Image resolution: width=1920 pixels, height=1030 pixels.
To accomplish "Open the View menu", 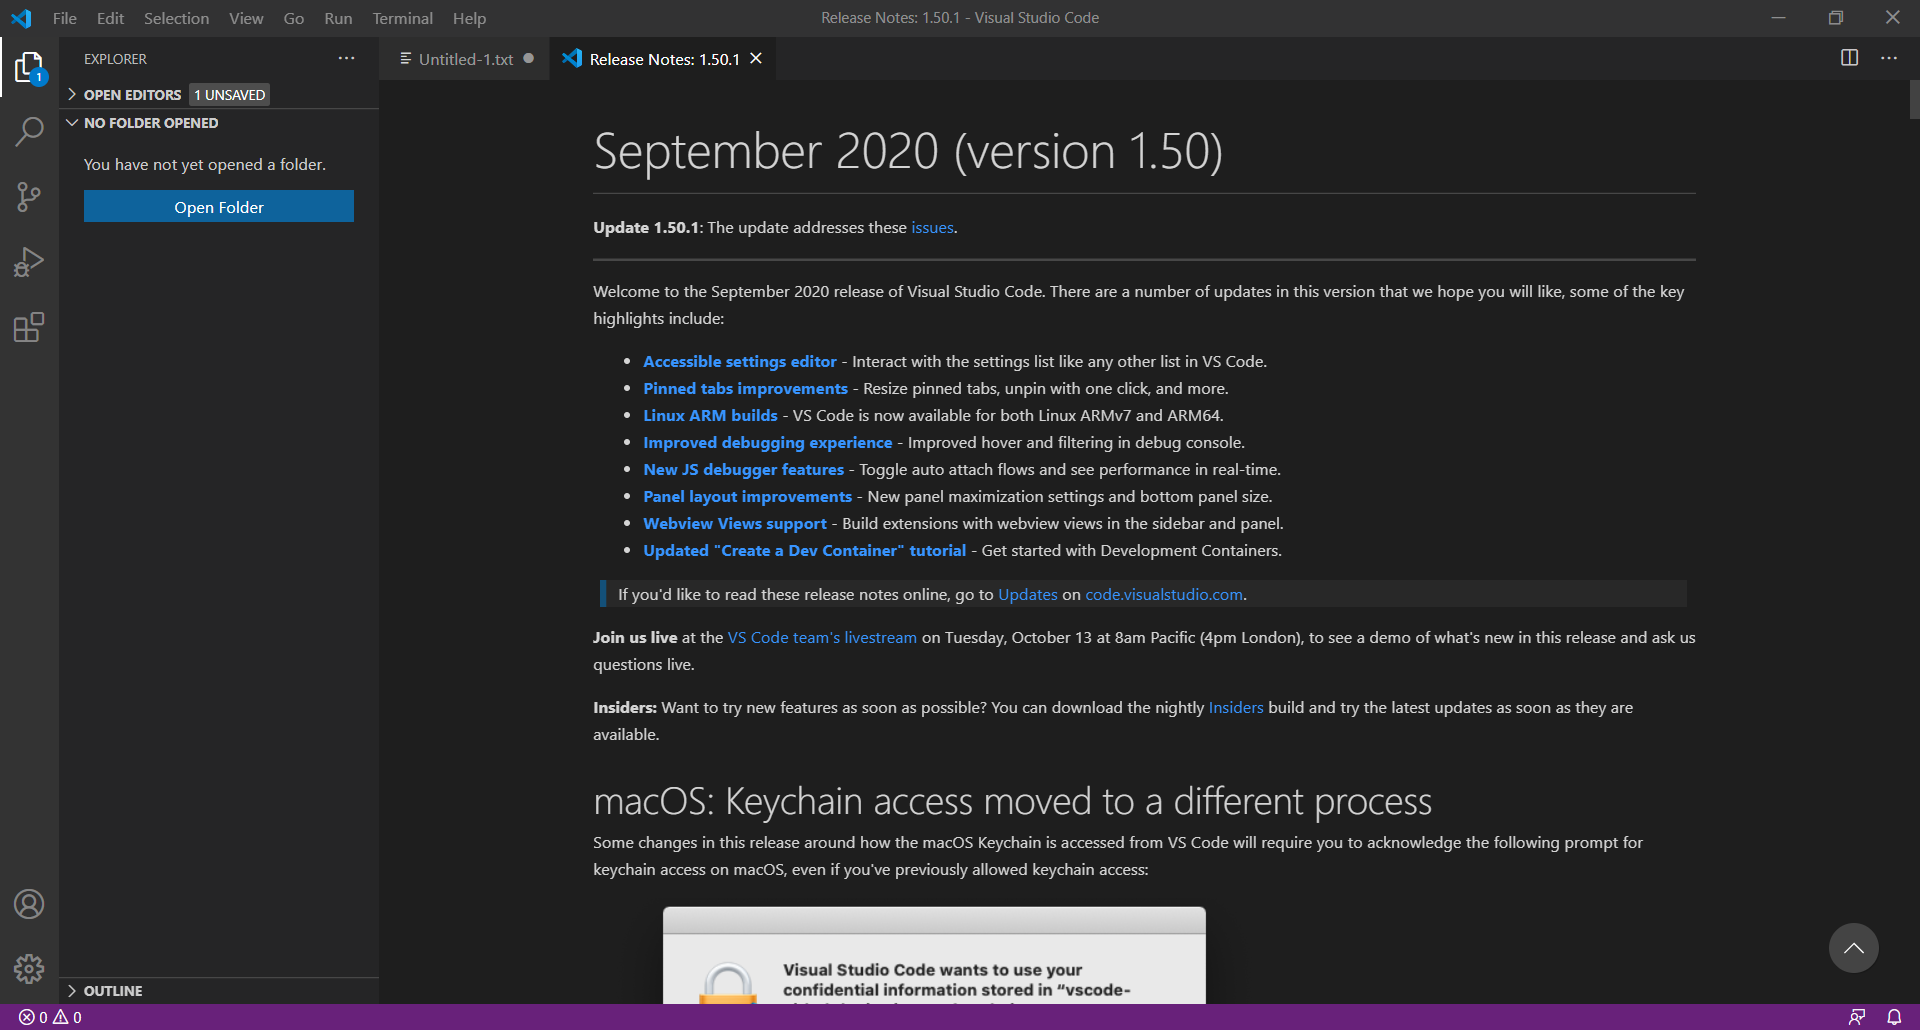I will [x=246, y=18].
